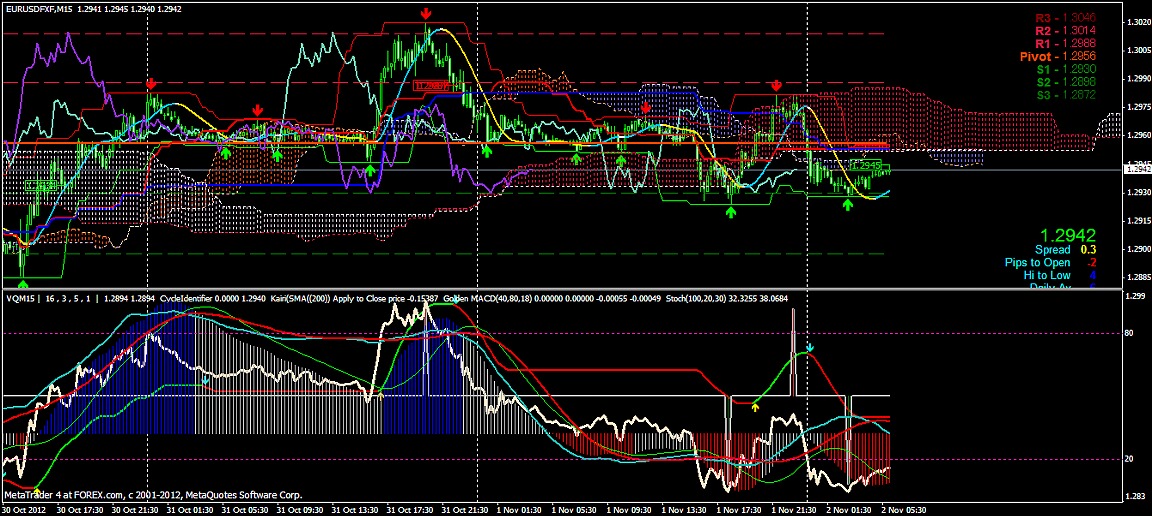Click the cyan down arrow in the indicator window
Viewport: 1152px width, 516px height.
point(810,348)
